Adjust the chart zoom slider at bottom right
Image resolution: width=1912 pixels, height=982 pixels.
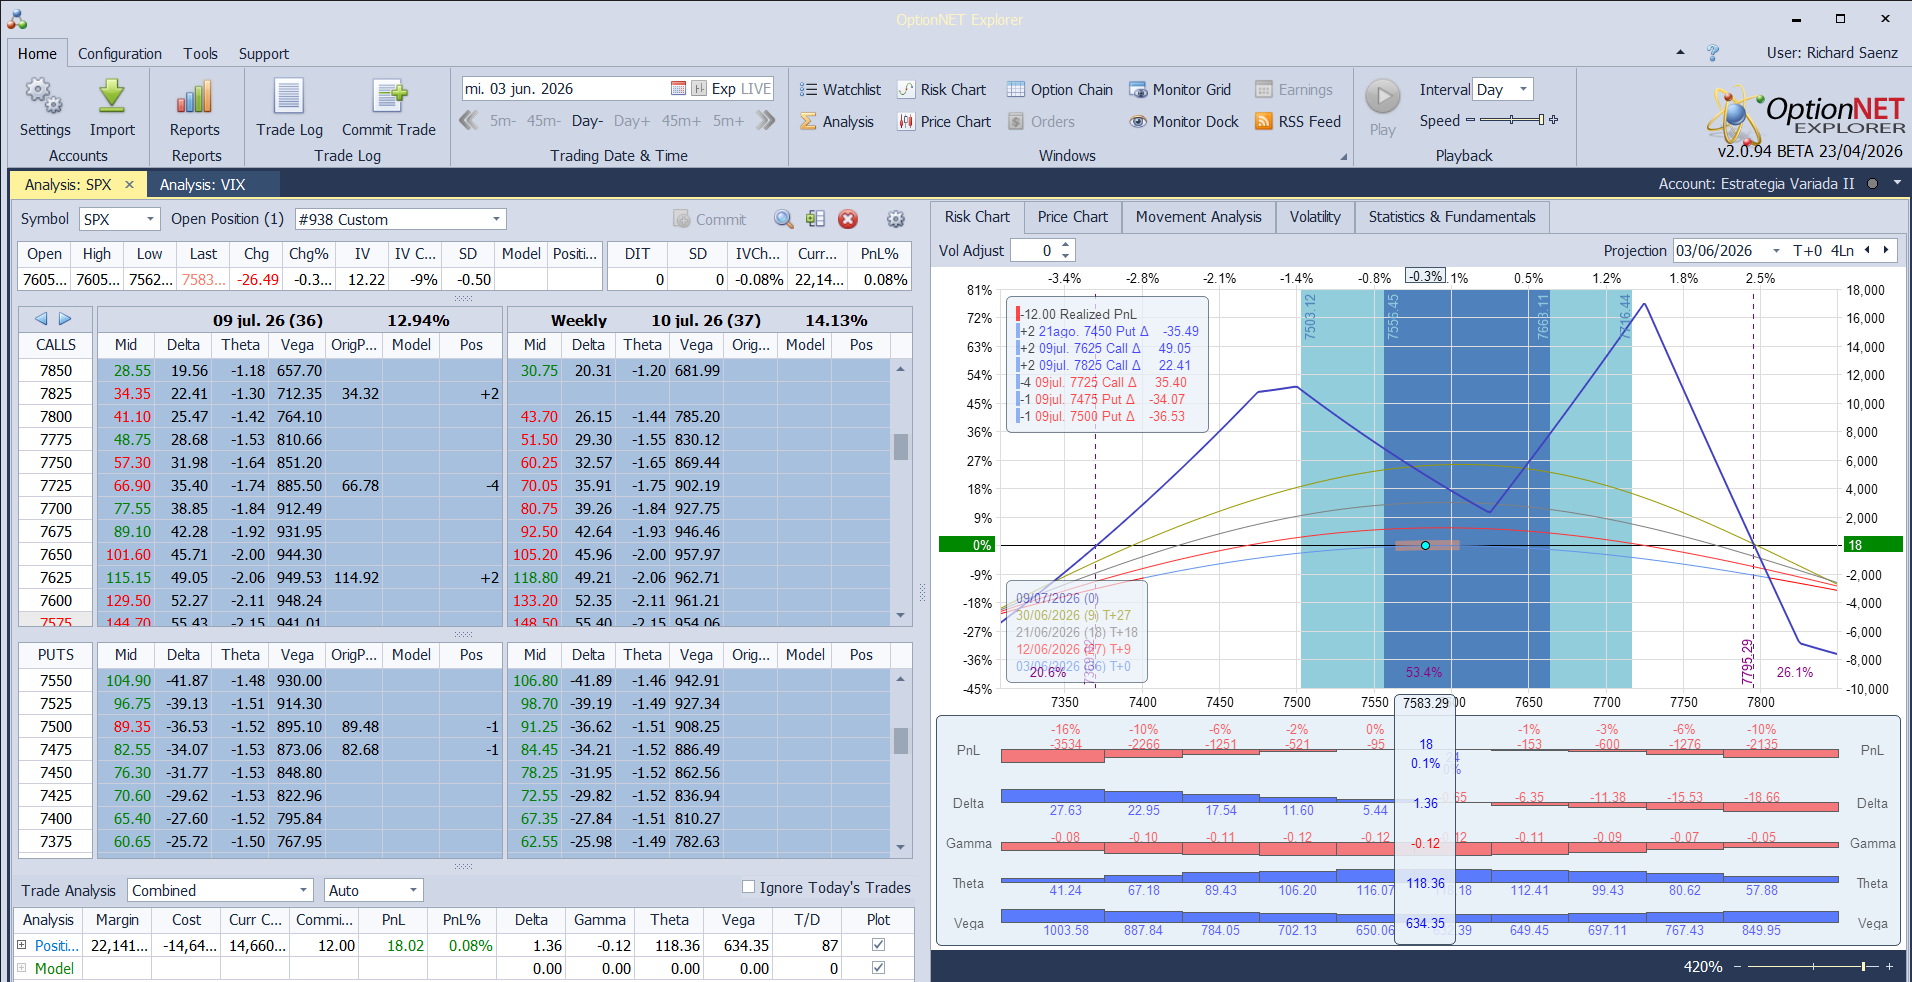[x=1812, y=966]
